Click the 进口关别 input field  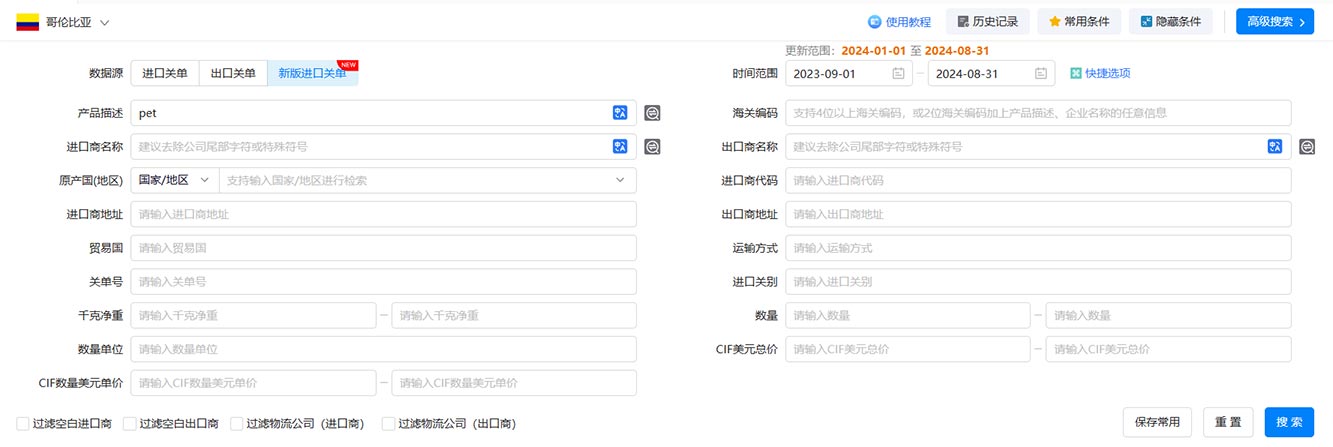pyautogui.click(x=1038, y=281)
